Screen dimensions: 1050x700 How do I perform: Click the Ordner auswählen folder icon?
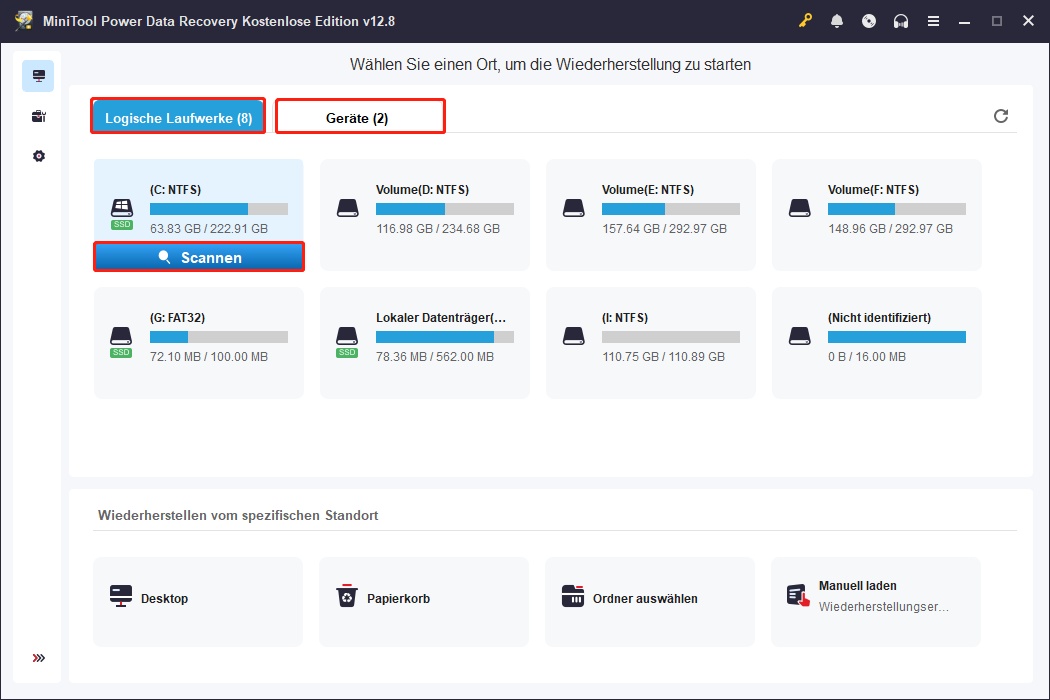coord(573,596)
